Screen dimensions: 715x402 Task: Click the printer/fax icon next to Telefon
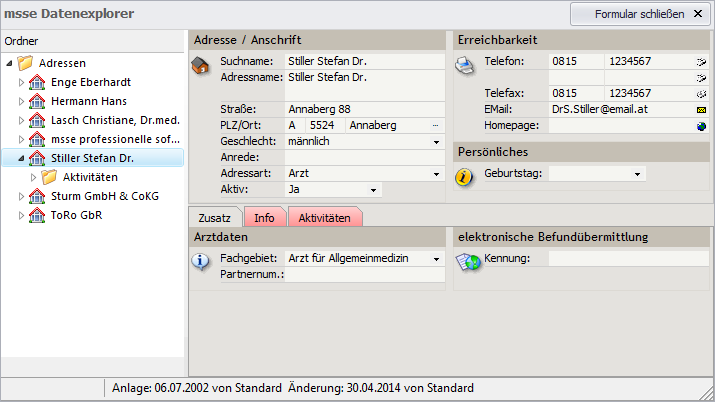465,66
